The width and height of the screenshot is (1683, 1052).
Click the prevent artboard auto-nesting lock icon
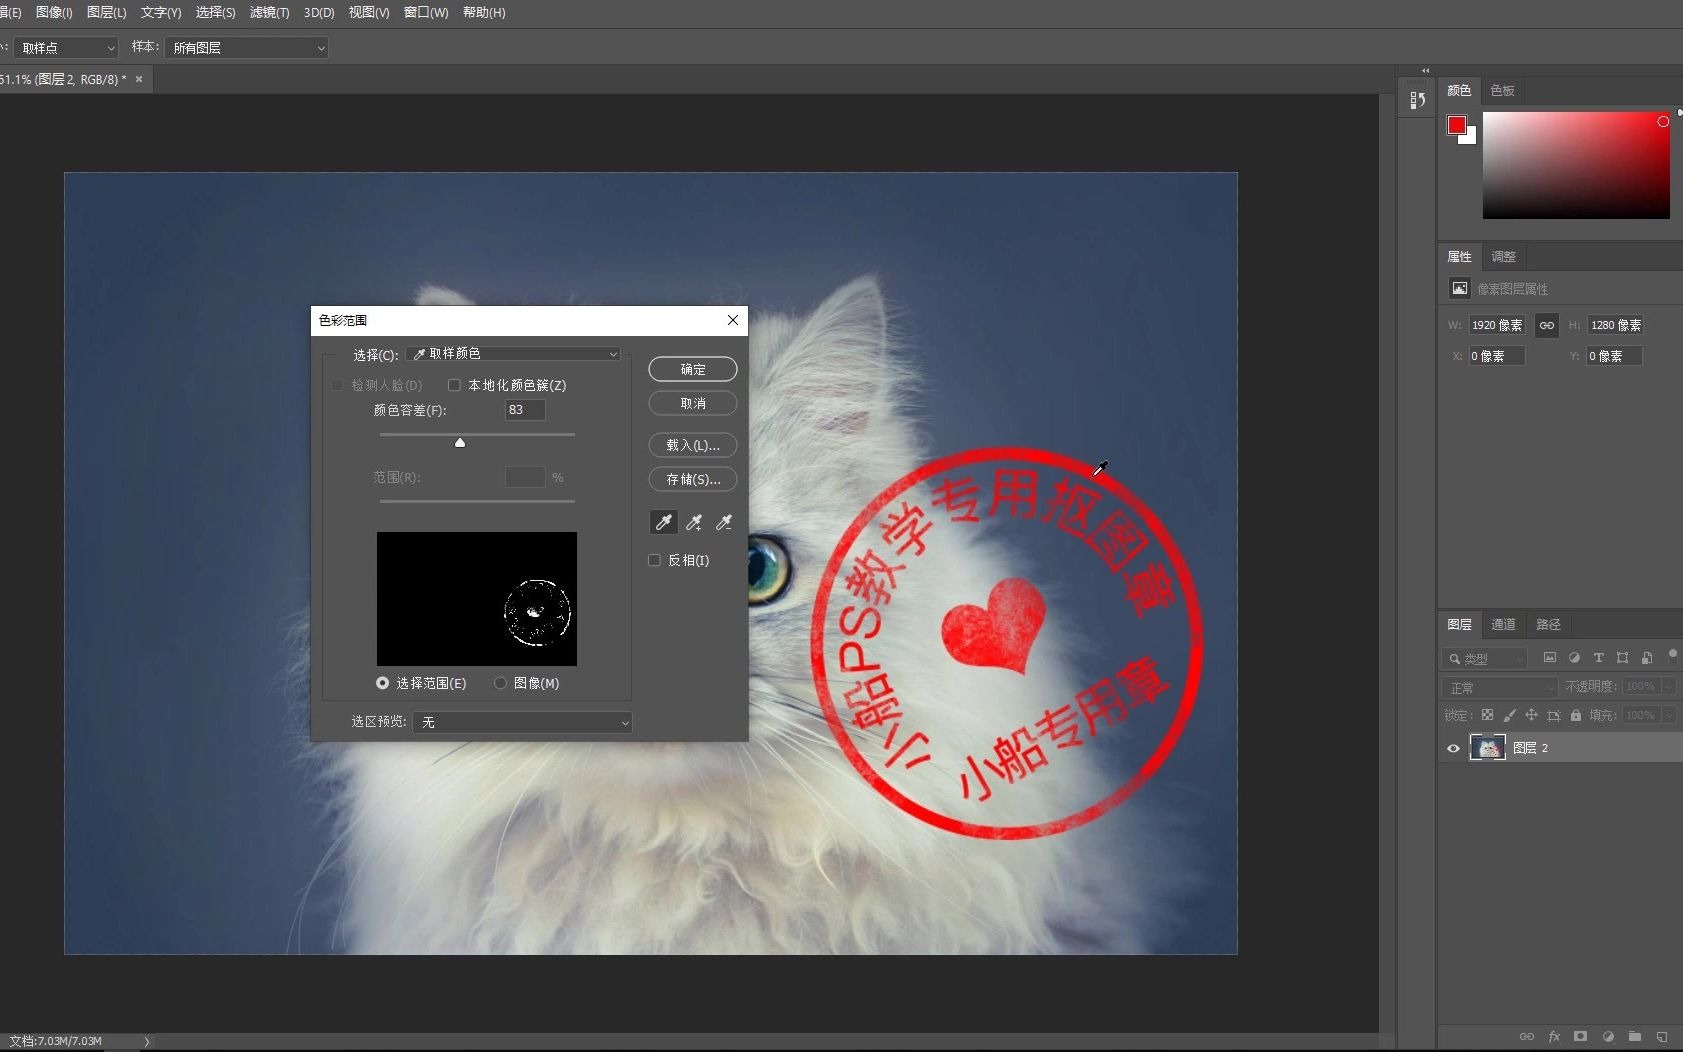pyautogui.click(x=1553, y=715)
